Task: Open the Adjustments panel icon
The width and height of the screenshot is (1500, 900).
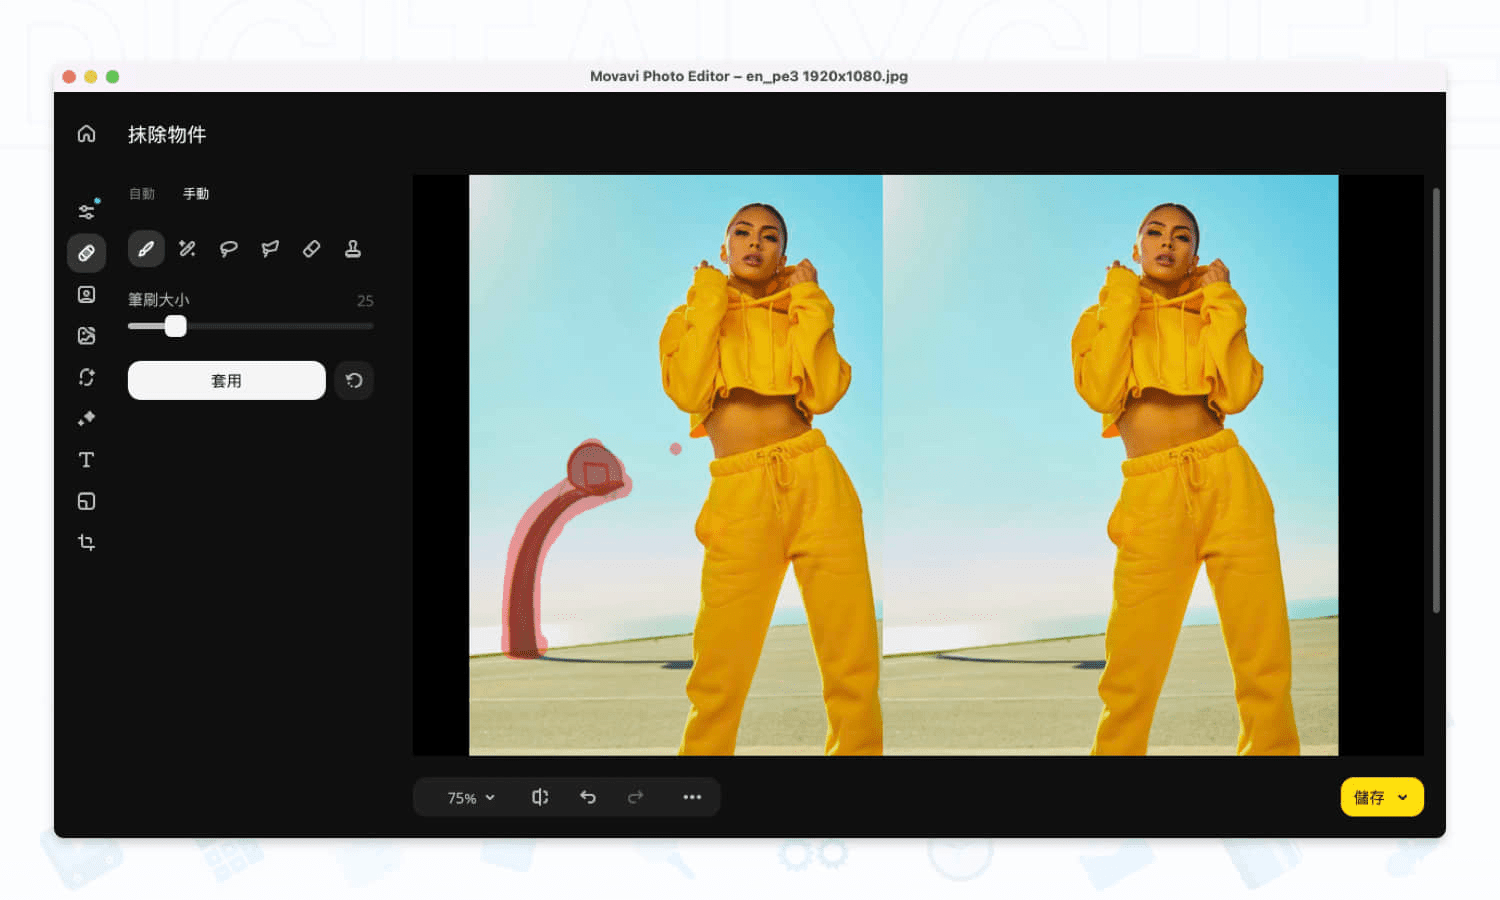Action: tap(86, 210)
